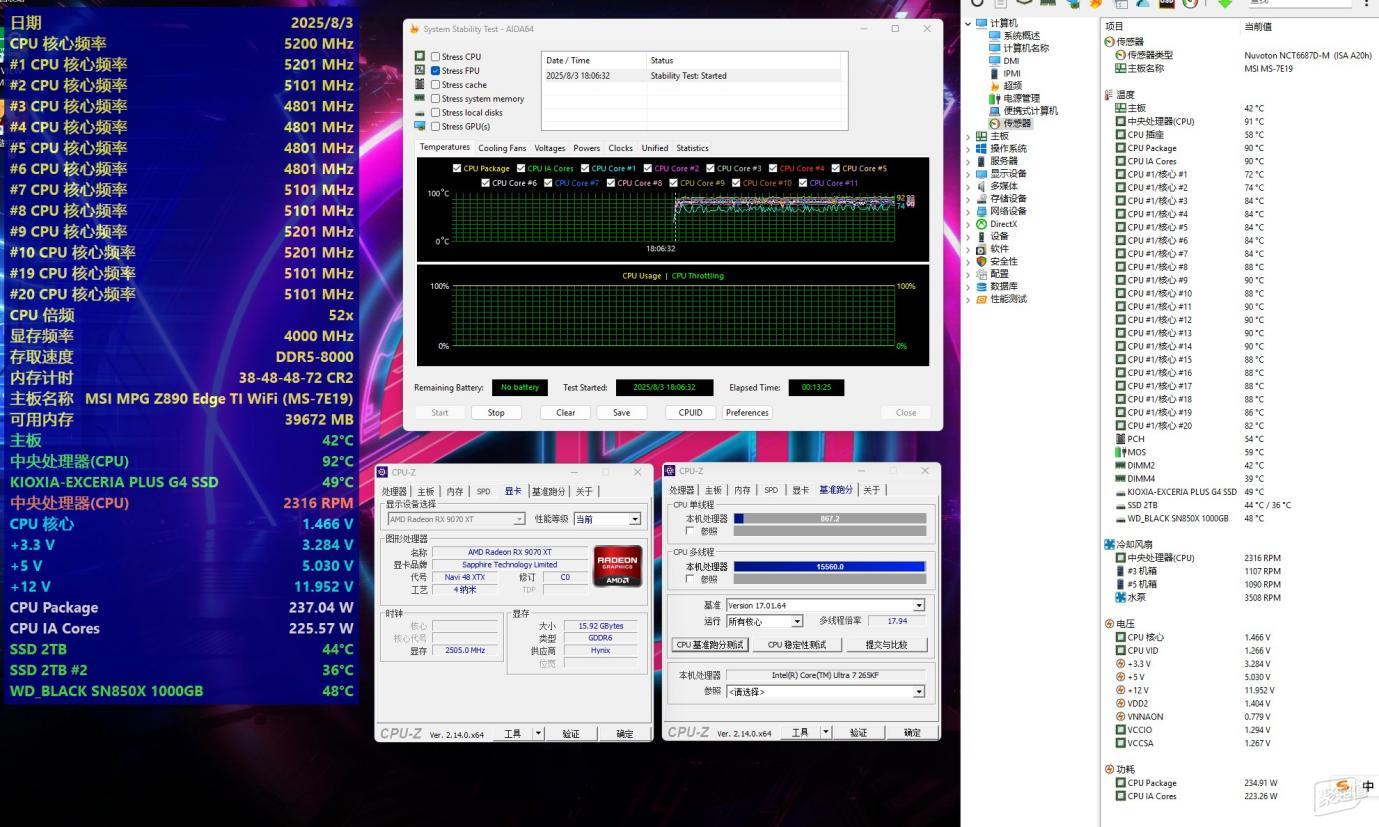Click the 电压 group header in sensor list
Image resolution: width=1379 pixels, height=827 pixels.
pyautogui.click(x=1120, y=624)
